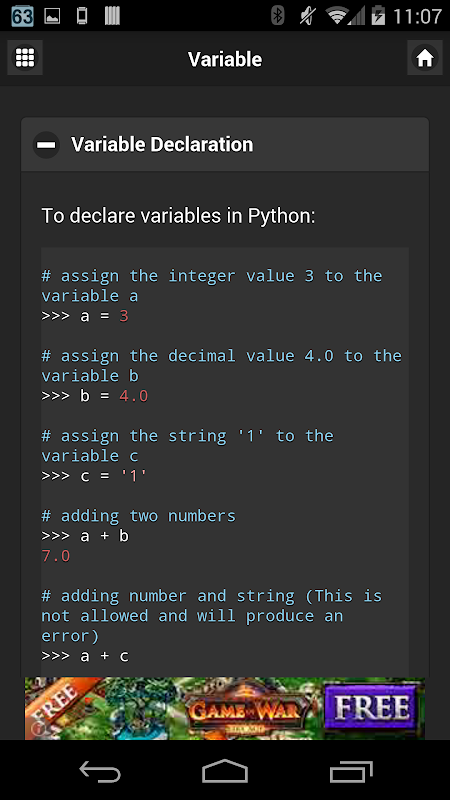Open the Game of War ad banner
Viewport: 450px width, 800px height.
(225, 708)
